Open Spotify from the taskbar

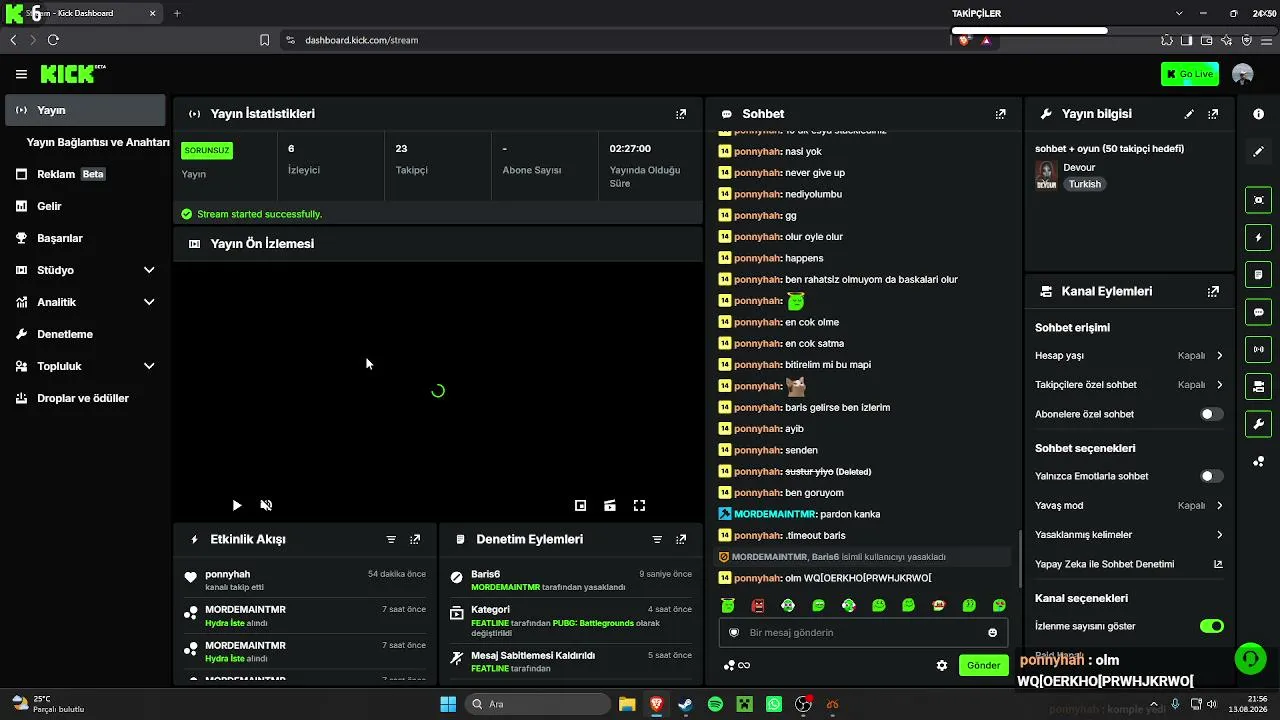715,704
